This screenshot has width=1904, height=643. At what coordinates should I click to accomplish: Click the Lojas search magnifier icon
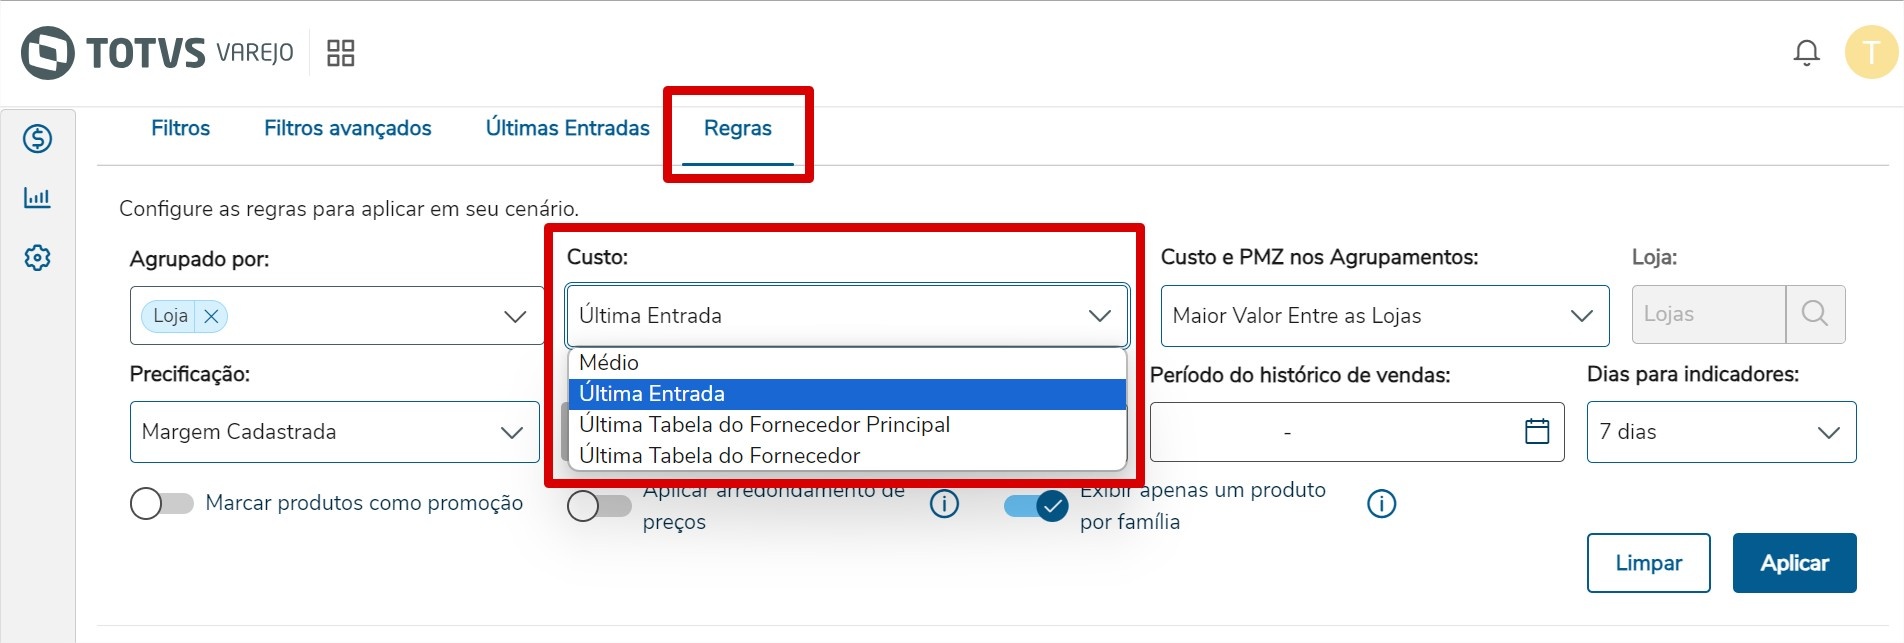(1815, 314)
